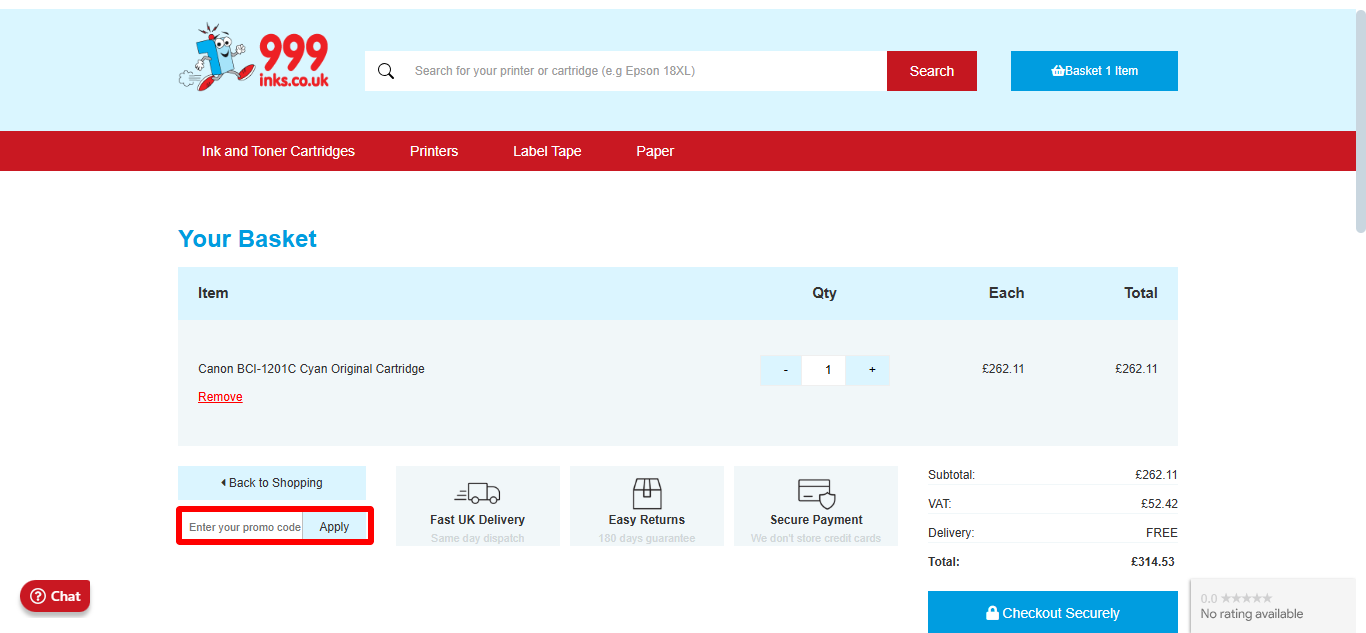
Task: Click the promo code input field
Action: 243,527
